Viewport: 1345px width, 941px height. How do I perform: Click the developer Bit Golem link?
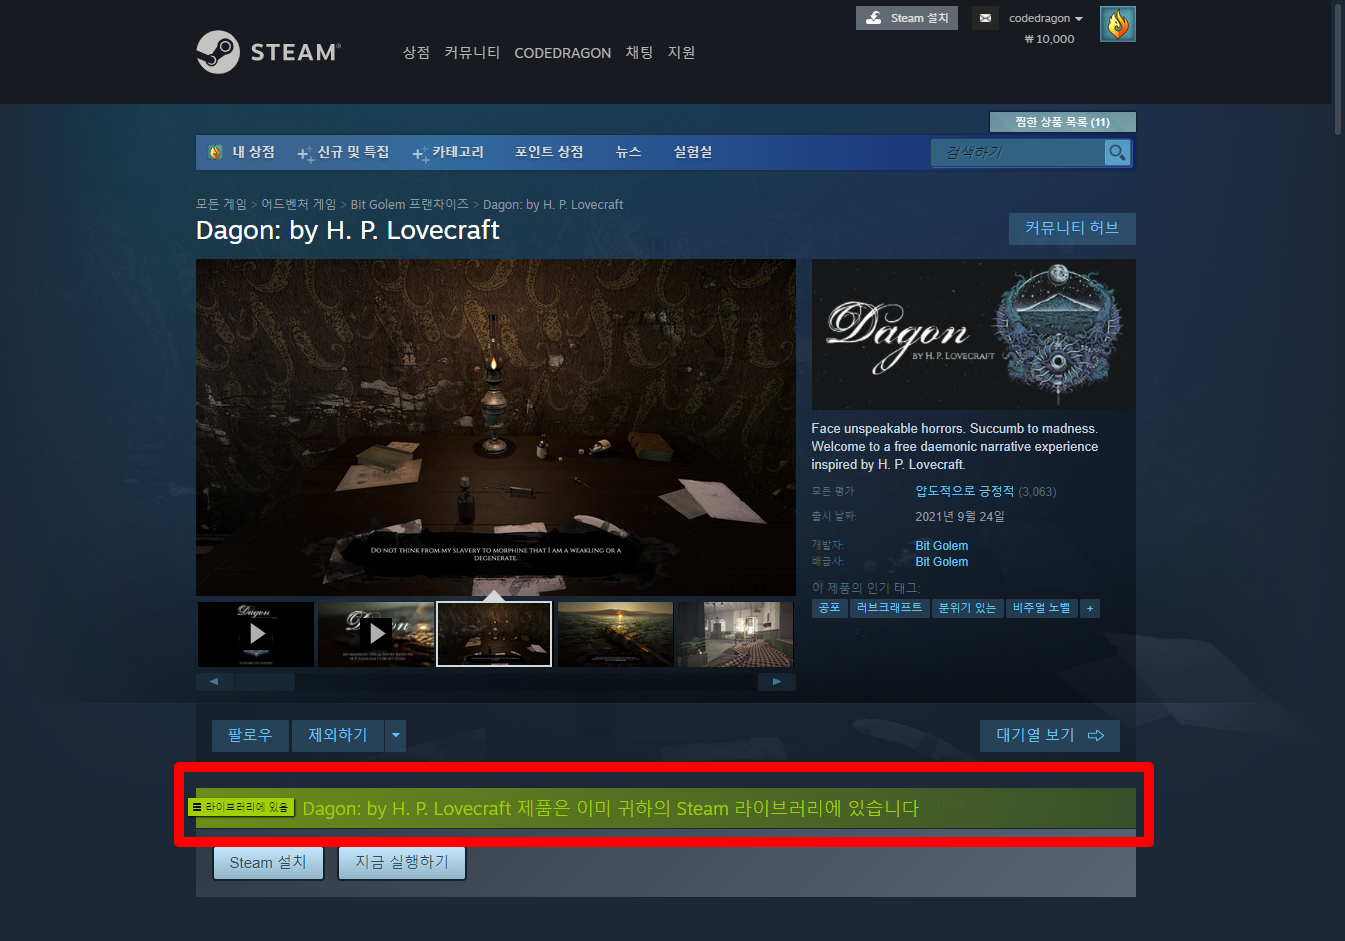click(941, 546)
